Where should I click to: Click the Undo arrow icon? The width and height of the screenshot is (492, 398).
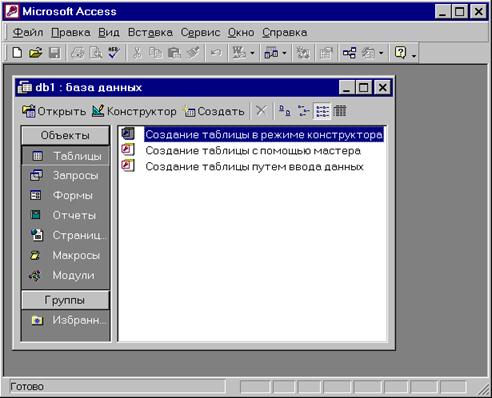click(x=216, y=53)
